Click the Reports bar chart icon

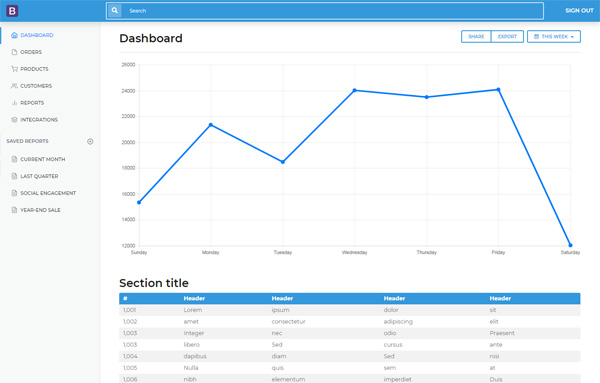[15, 103]
